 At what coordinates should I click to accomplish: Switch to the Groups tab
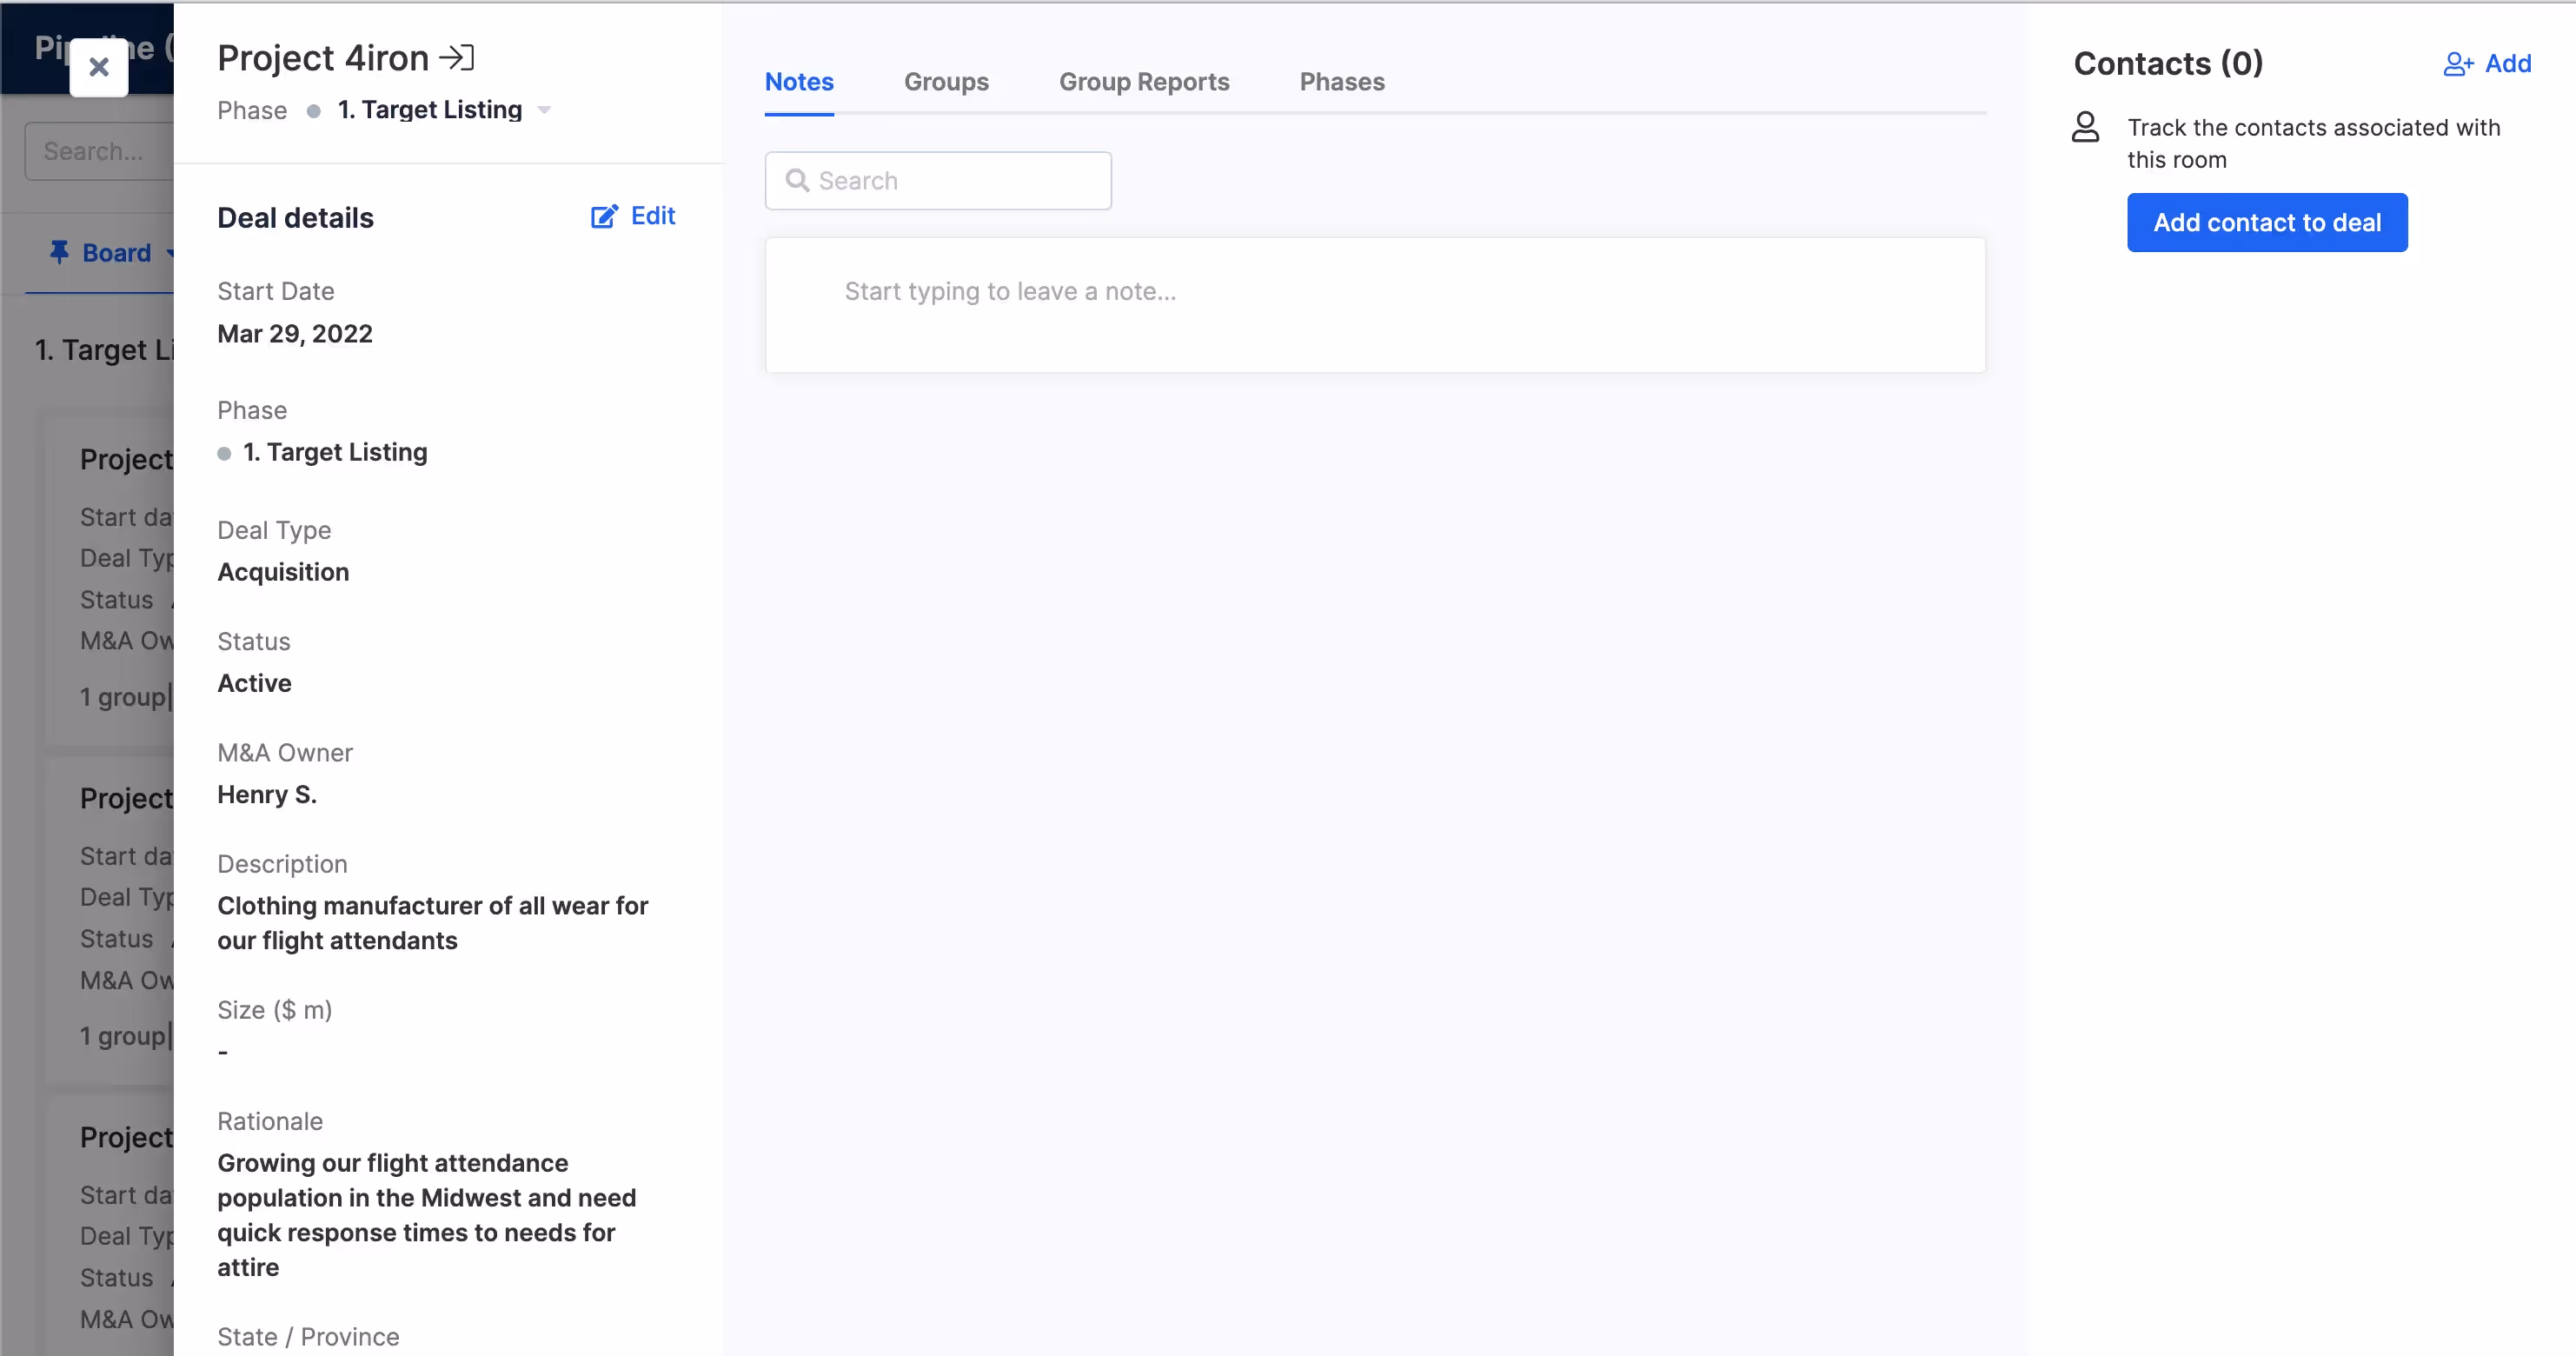946,82
